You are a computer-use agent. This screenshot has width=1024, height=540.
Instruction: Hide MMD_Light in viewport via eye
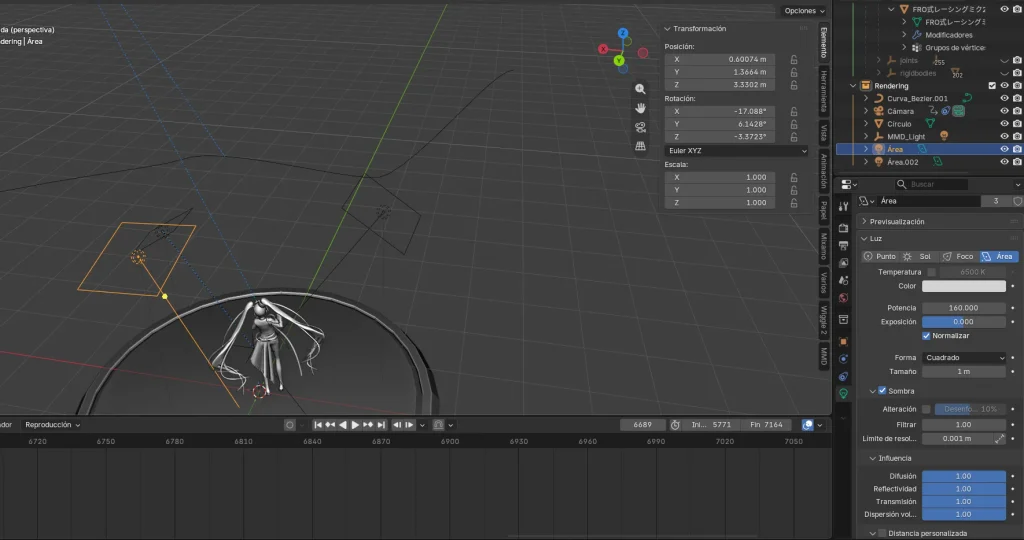point(1004,136)
